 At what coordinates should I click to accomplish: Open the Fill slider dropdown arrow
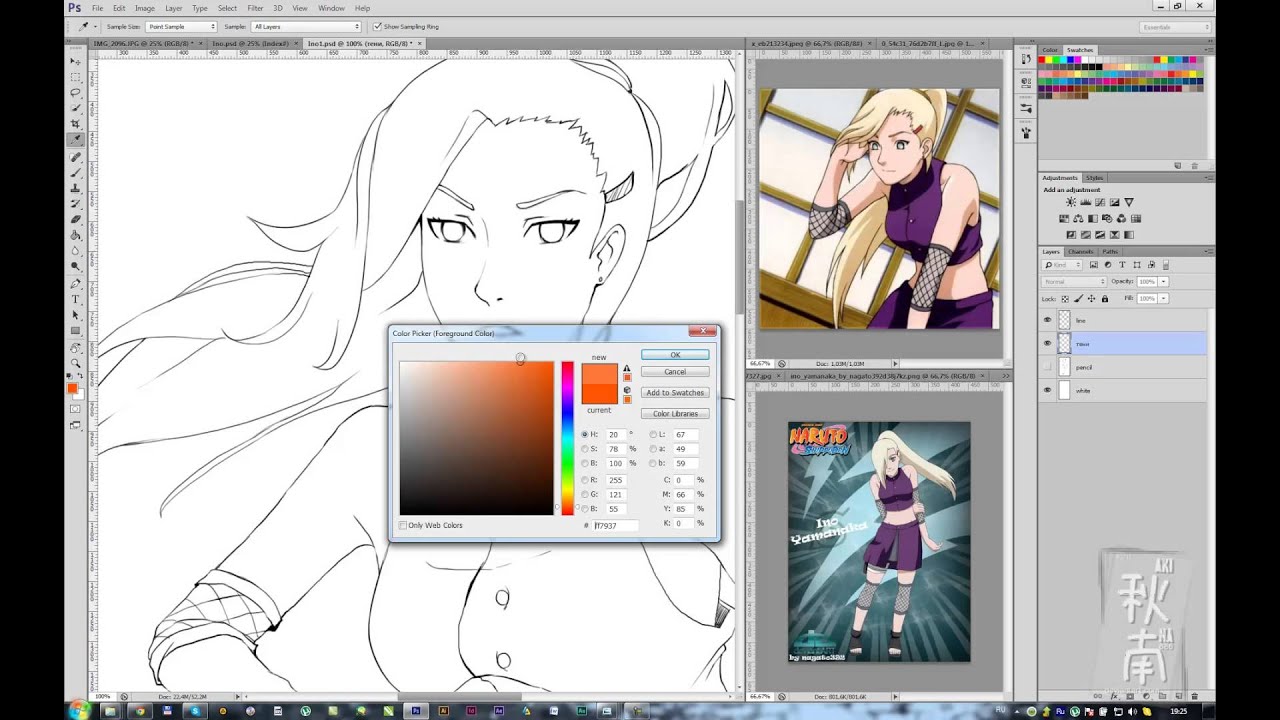tap(1163, 298)
